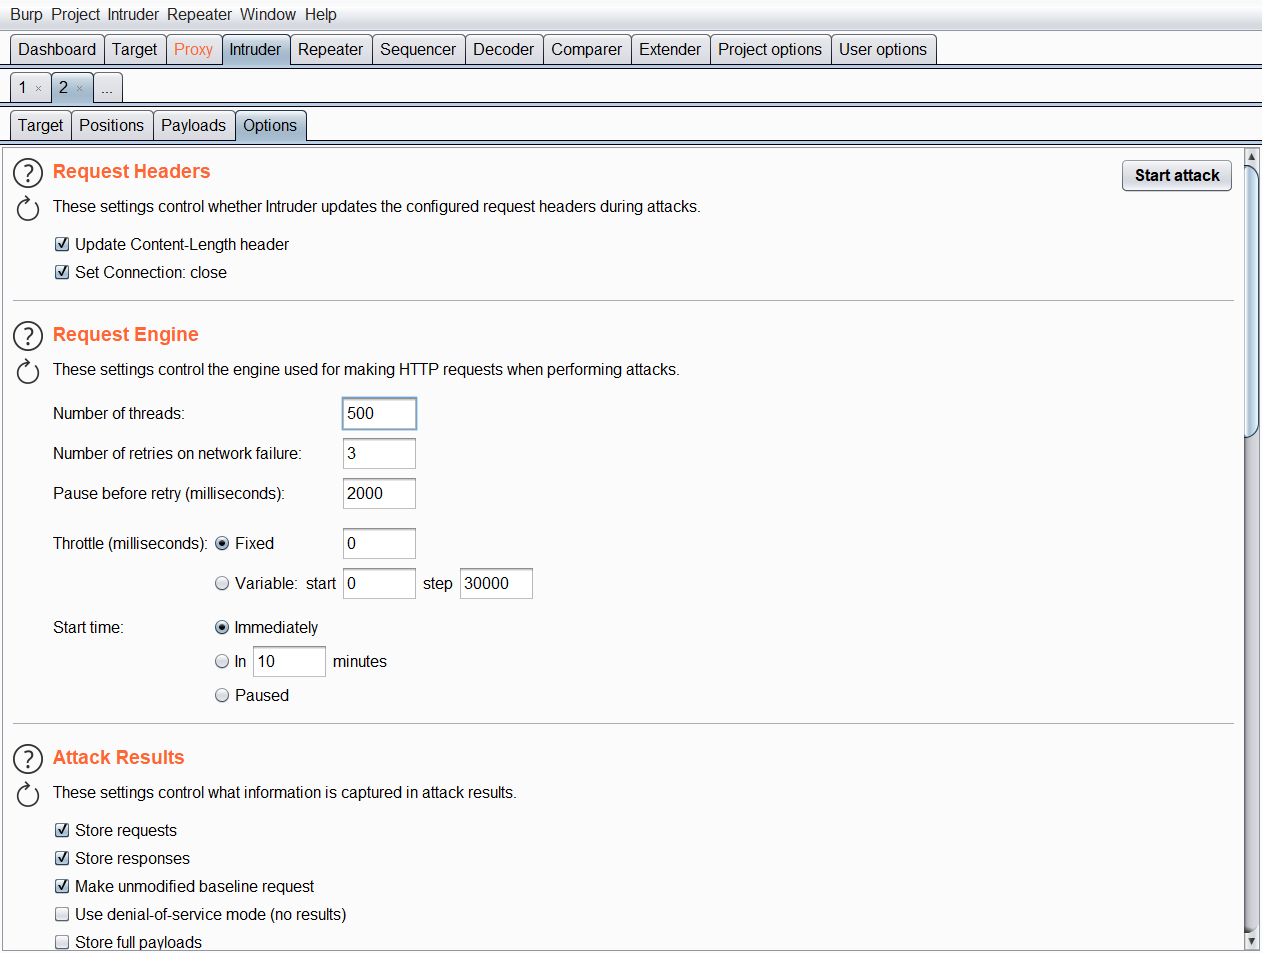Toggle Set Connection: close checkbox
Viewport: 1262px width, 953px height.
click(x=62, y=272)
